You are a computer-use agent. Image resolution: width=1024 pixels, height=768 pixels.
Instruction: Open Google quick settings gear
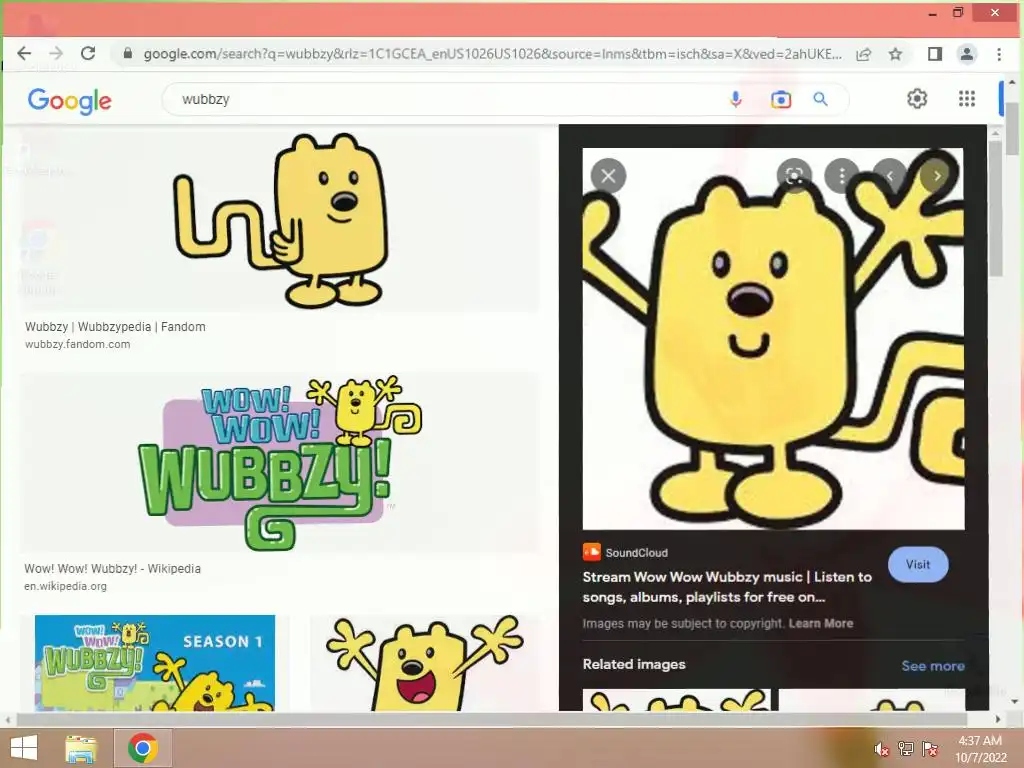pyautogui.click(x=917, y=99)
